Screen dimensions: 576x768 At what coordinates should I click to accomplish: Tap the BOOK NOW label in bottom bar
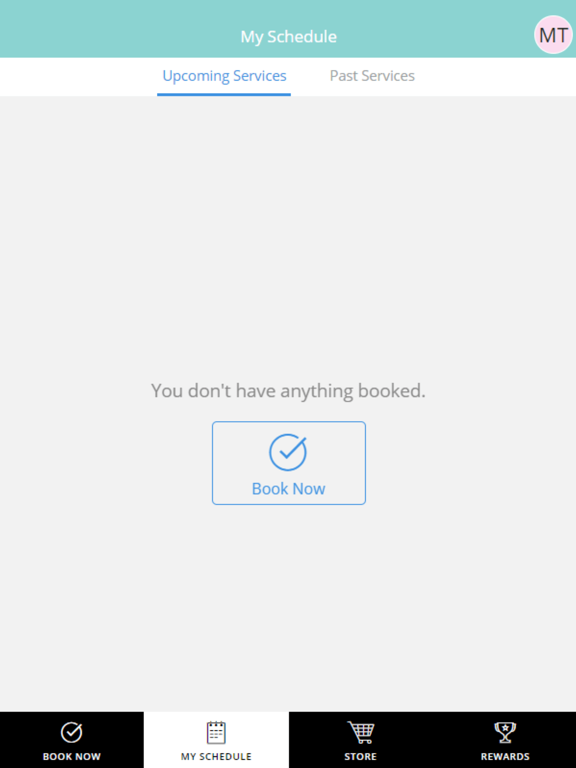pyautogui.click(x=72, y=756)
